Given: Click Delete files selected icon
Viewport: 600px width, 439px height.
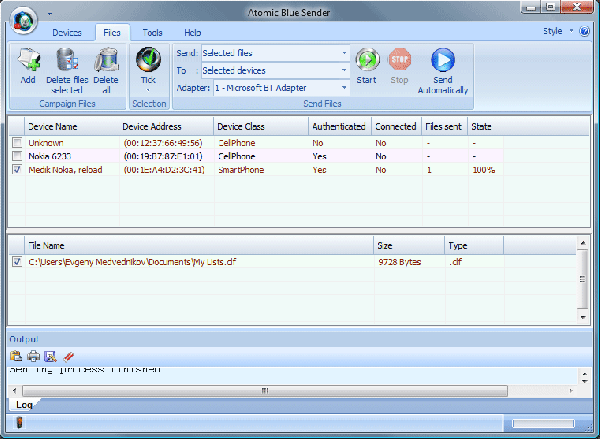Looking at the screenshot, I should (67, 62).
